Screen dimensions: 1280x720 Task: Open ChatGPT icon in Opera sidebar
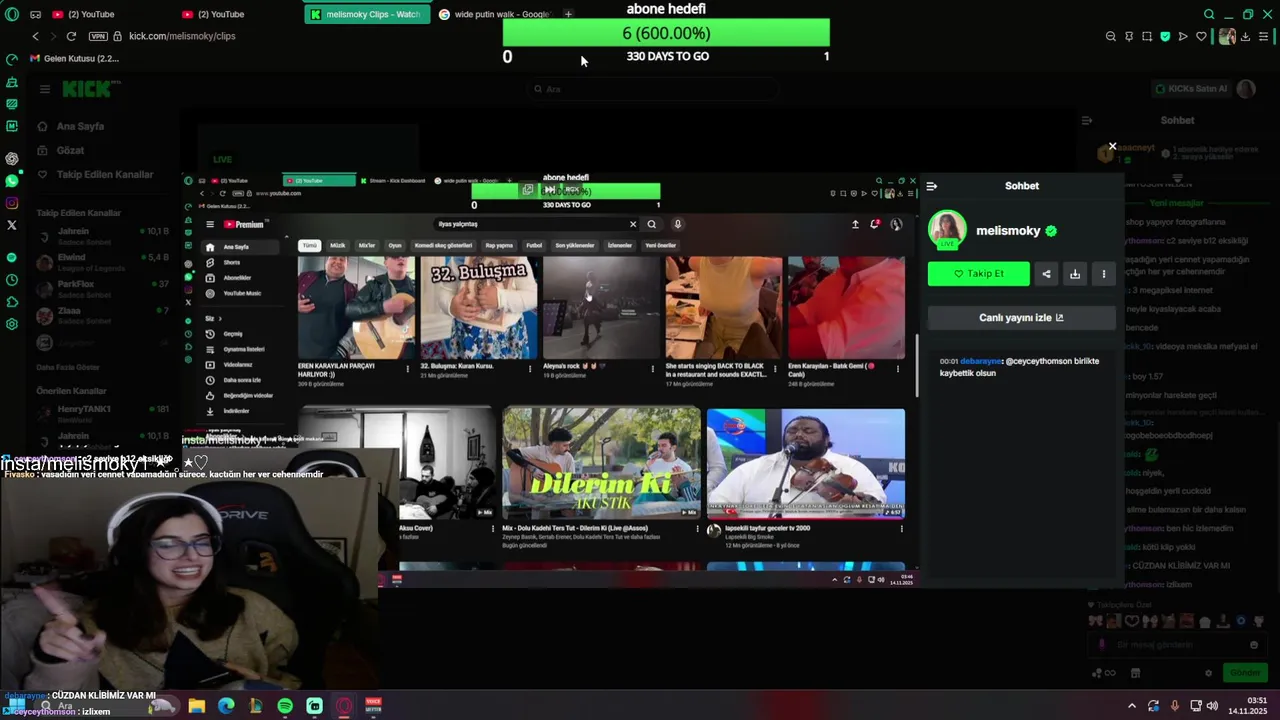12,159
